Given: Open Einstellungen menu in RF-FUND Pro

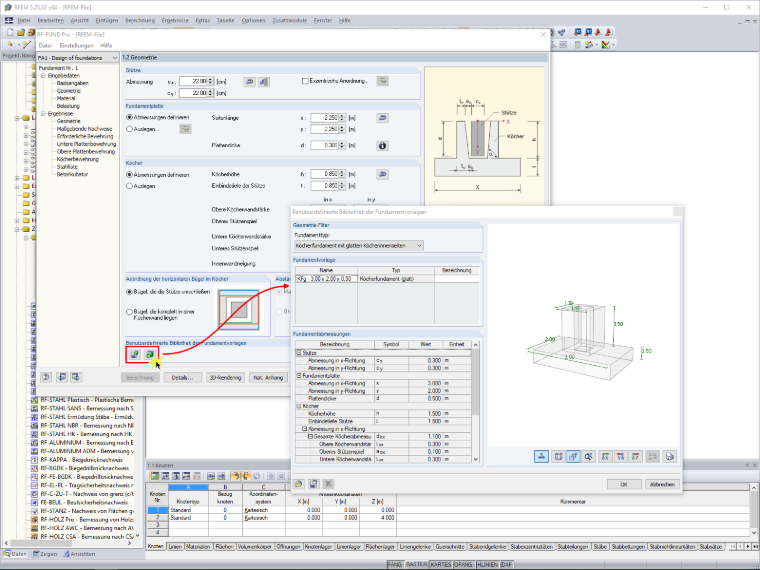Looking at the screenshot, I should click(77, 46).
